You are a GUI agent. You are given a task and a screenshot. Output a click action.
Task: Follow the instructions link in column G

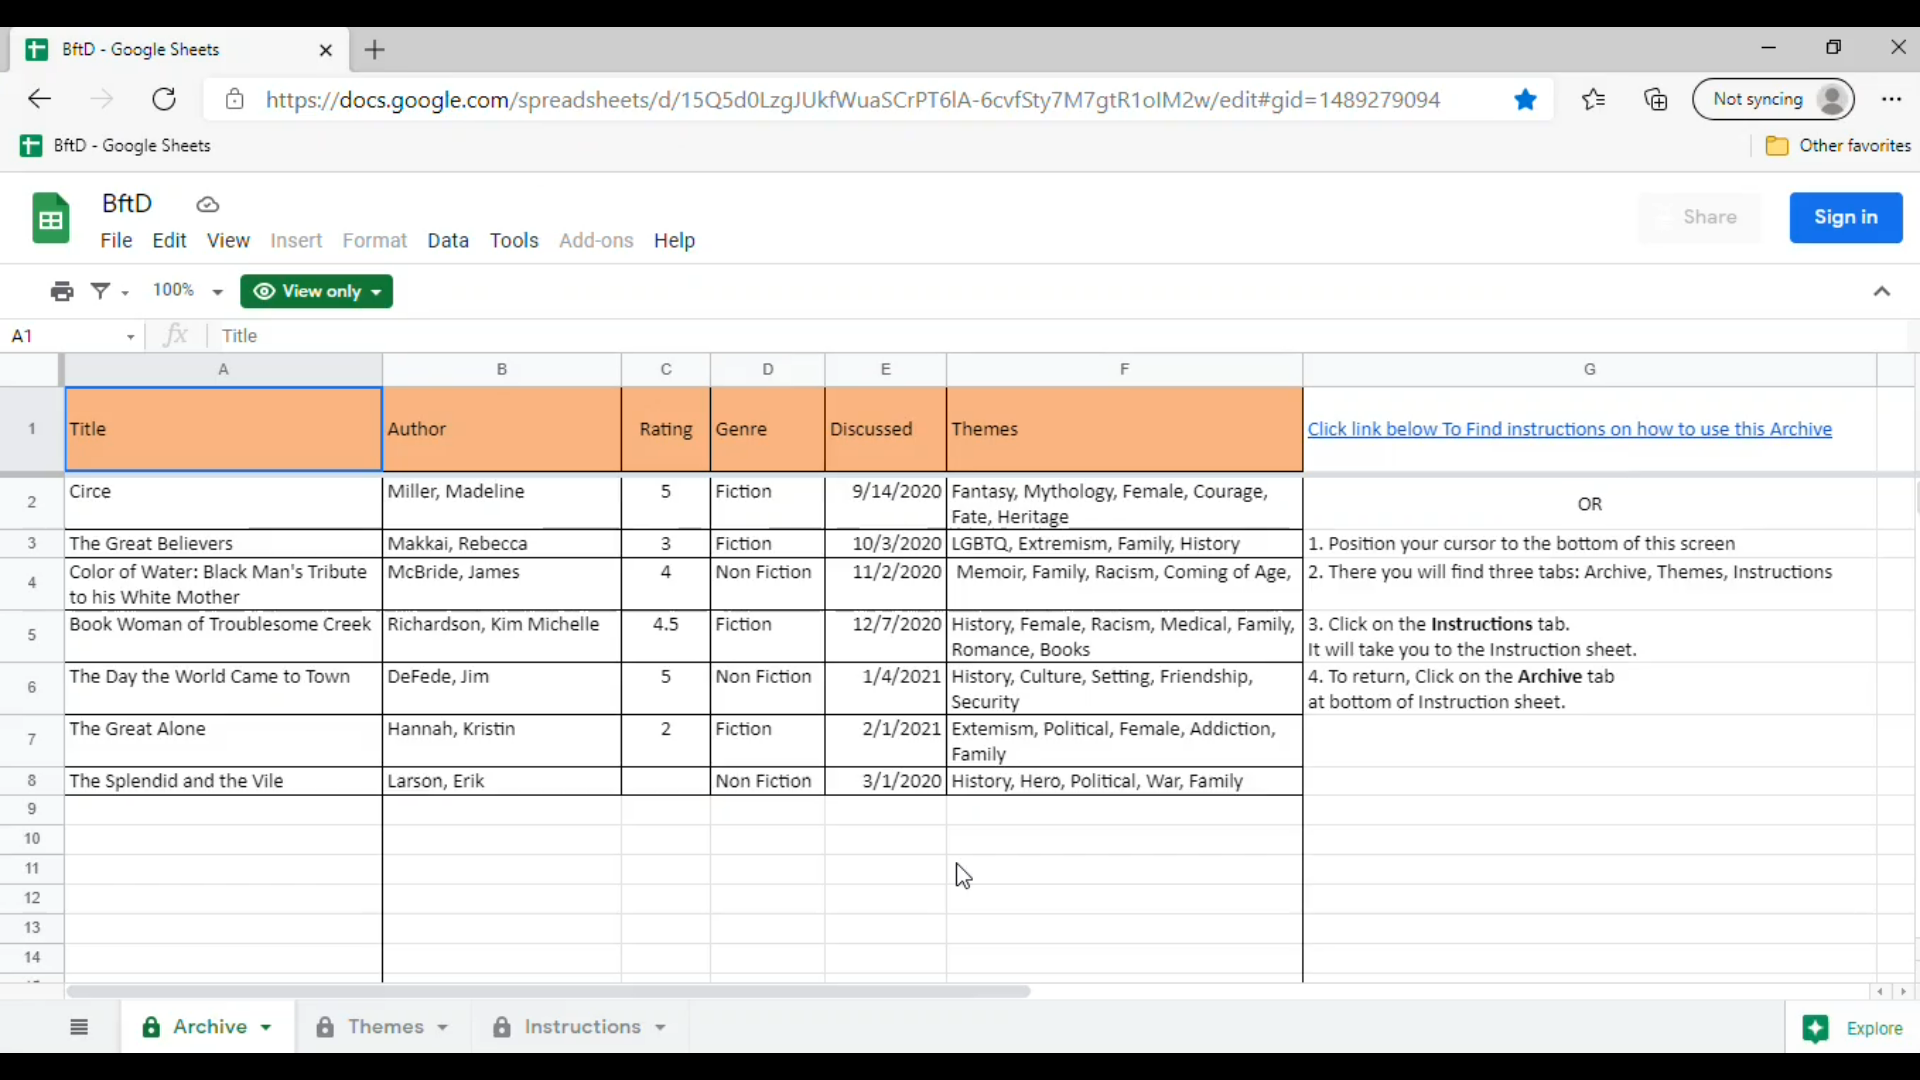[x=1569, y=429]
